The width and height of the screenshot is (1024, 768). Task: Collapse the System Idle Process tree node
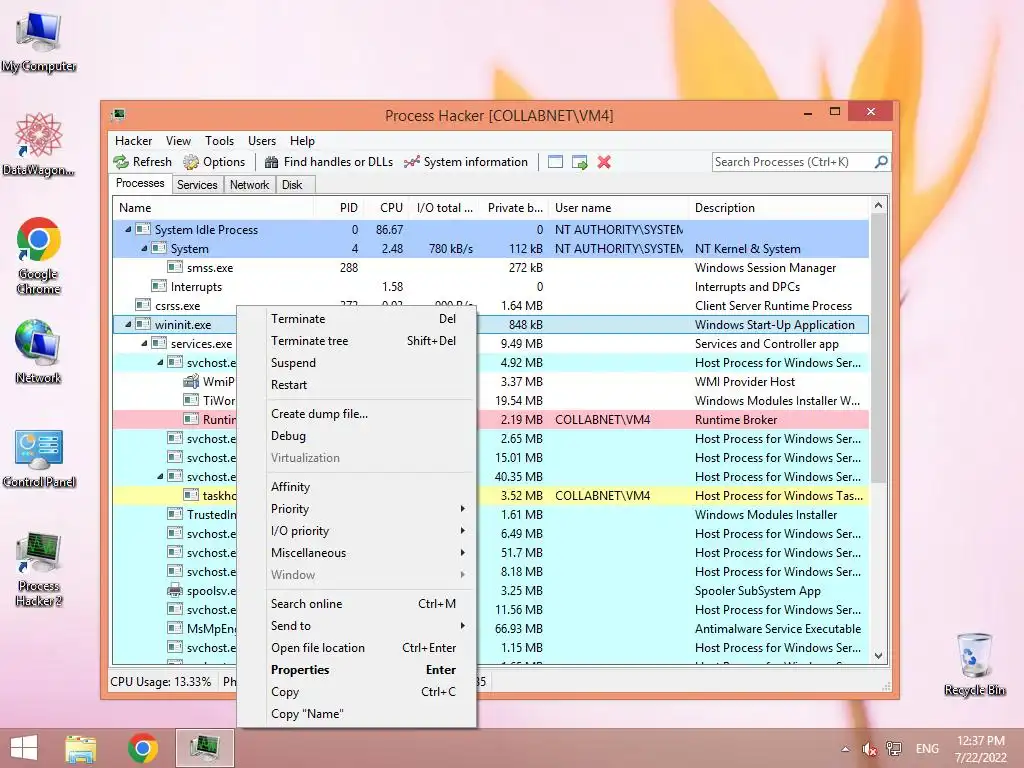(128, 229)
